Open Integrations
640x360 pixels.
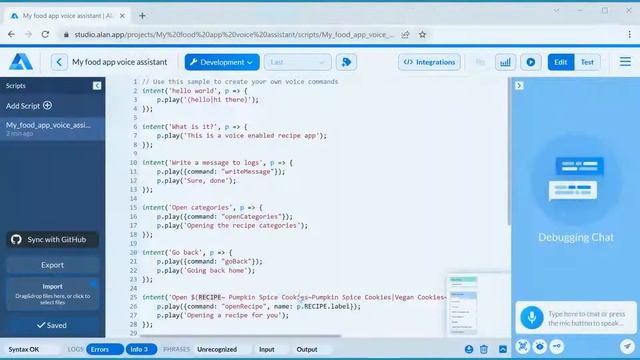click(429, 62)
